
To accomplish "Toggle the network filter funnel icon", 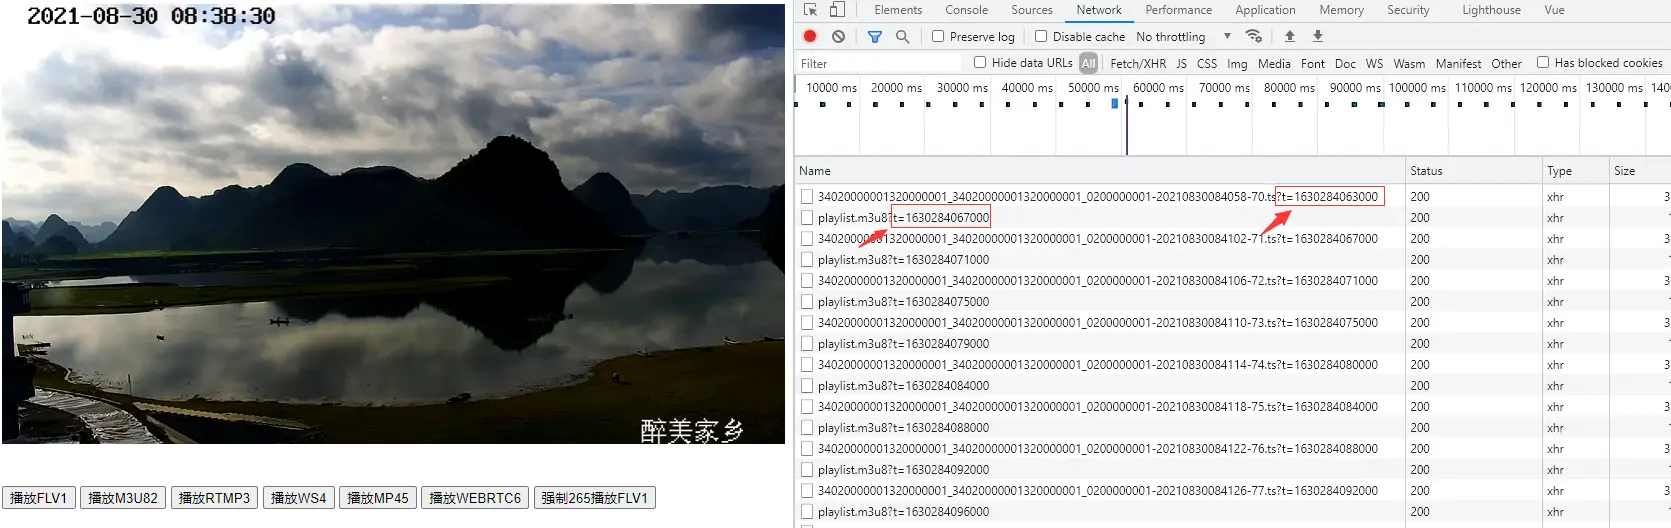I will pos(874,36).
